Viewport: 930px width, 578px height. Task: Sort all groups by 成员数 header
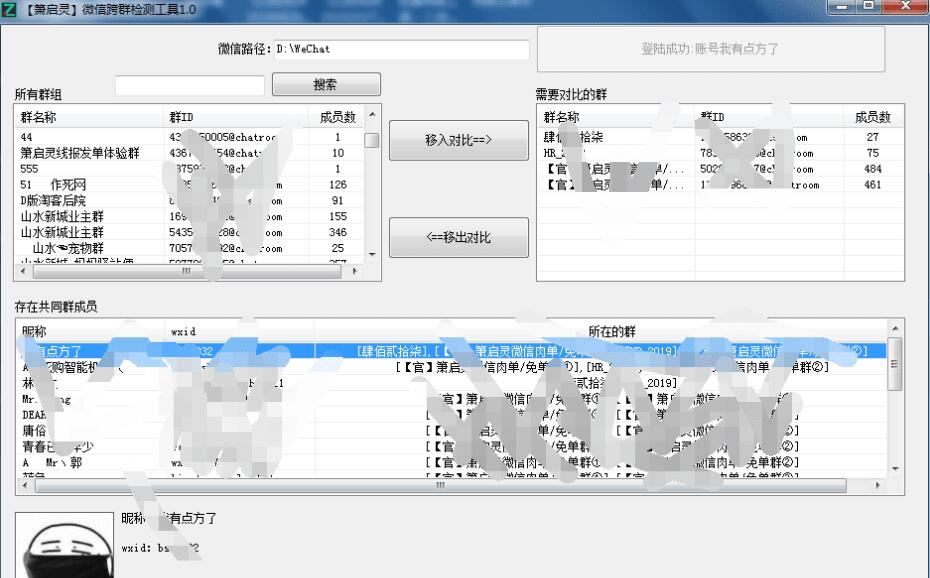[x=337, y=117]
